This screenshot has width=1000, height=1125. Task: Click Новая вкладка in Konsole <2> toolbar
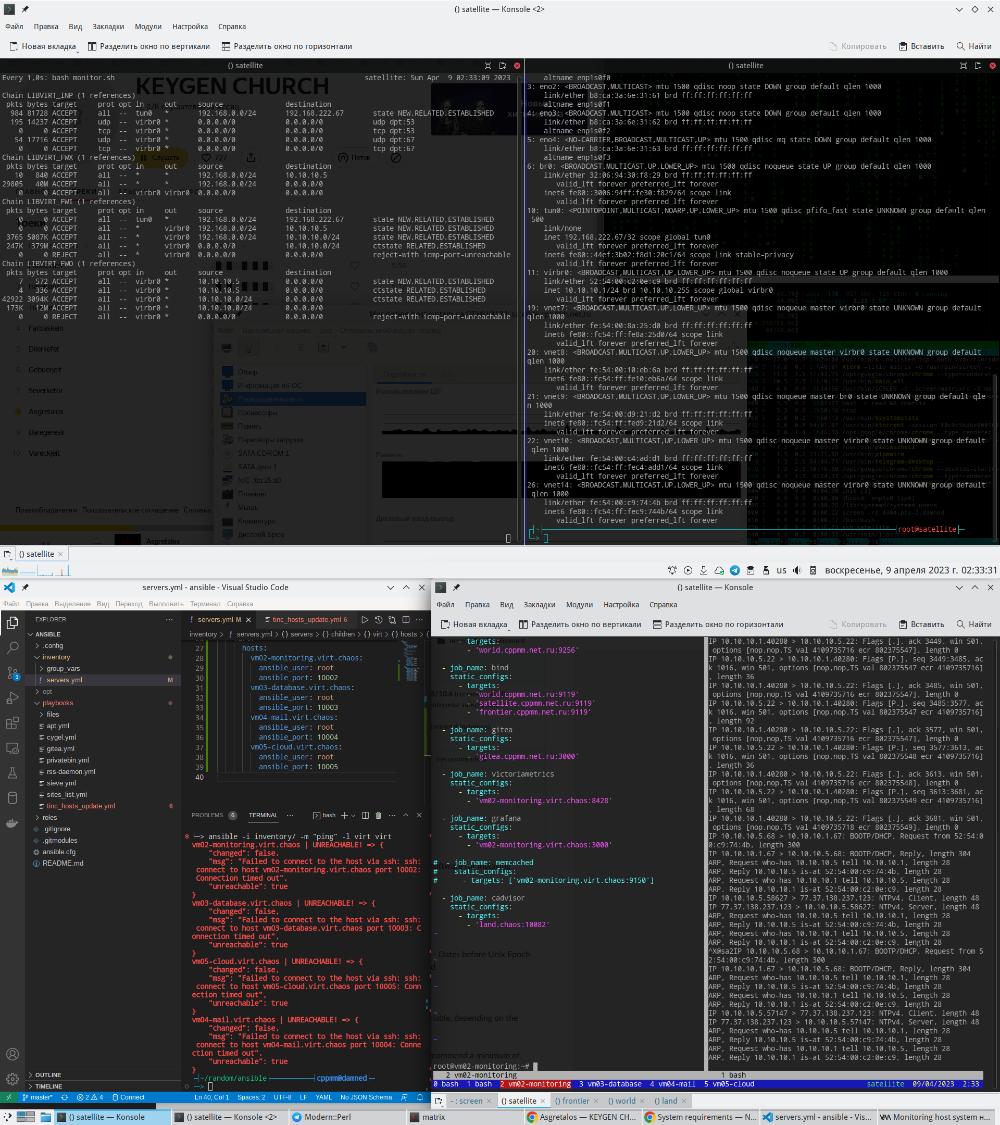coord(43,47)
